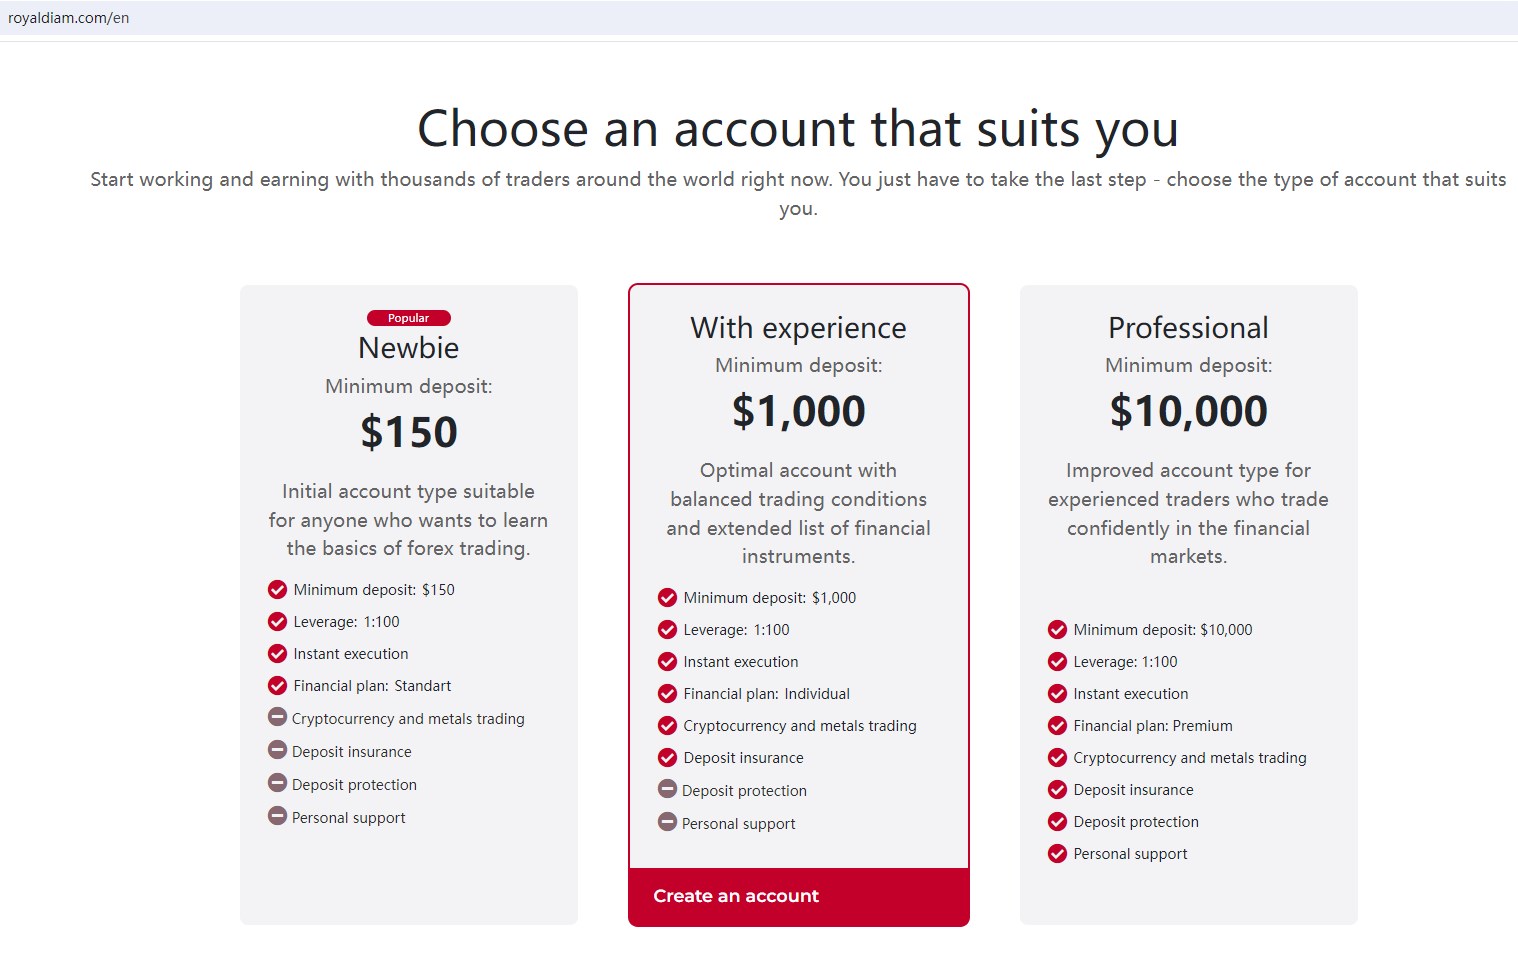
Task: Click the minus icon beside Newbie Deposit insurance
Action: 278,750
